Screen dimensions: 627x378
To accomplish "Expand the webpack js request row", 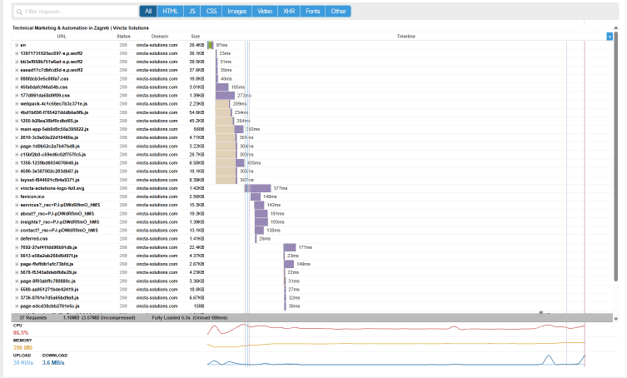I will 17,104.
